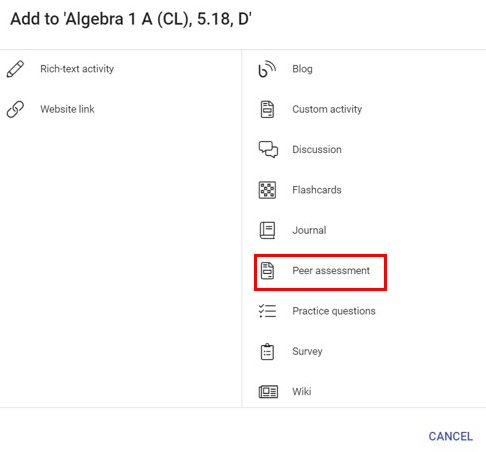Cancel the Add to Algebra dialog
This screenshot has width=486, height=452.
450,436
